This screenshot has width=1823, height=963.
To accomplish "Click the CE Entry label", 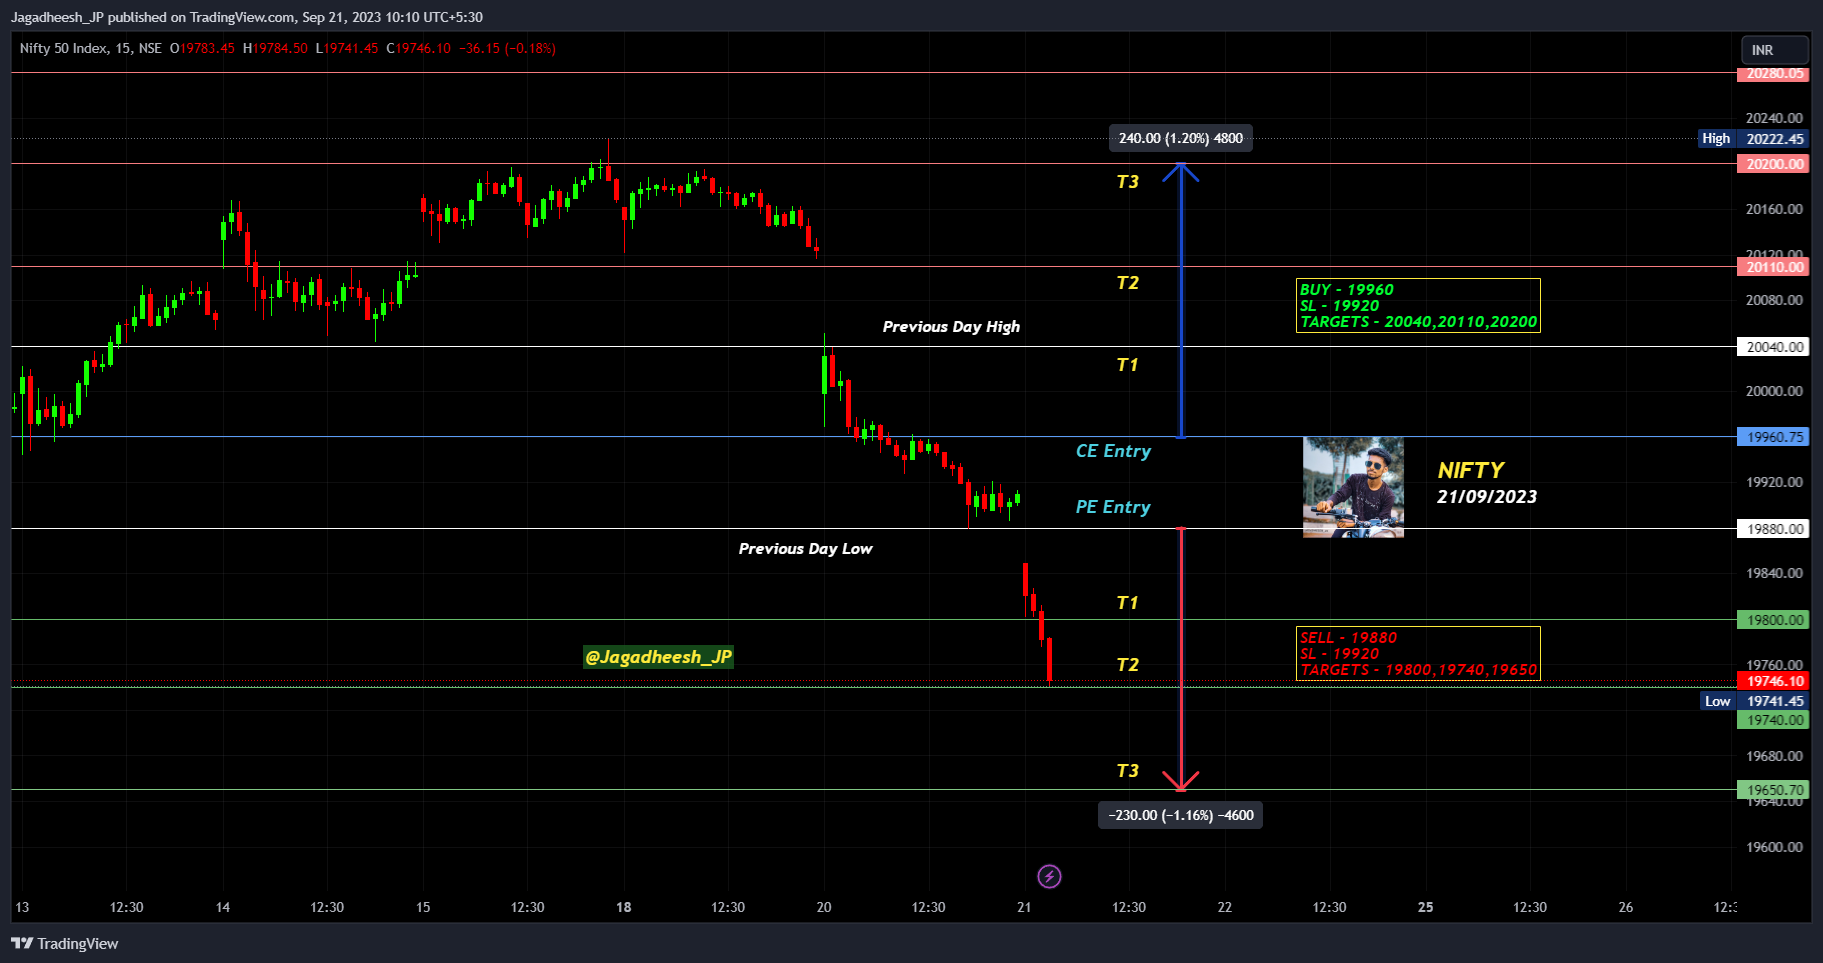I will pos(1113,451).
